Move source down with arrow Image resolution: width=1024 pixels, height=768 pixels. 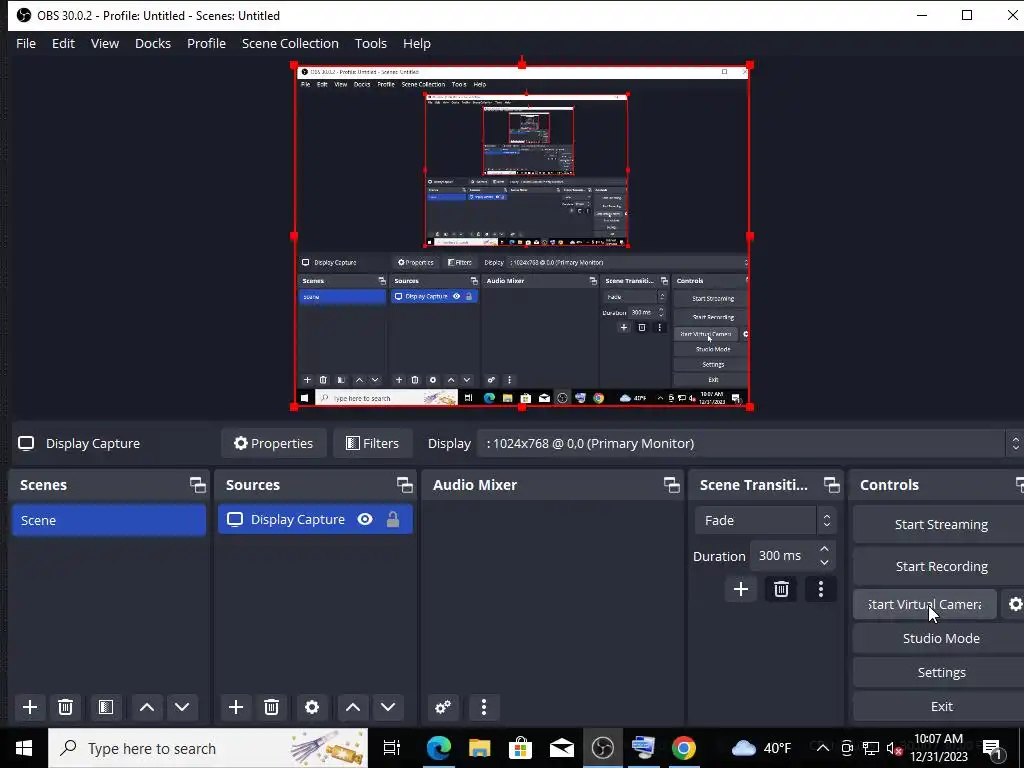pos(388,707)
